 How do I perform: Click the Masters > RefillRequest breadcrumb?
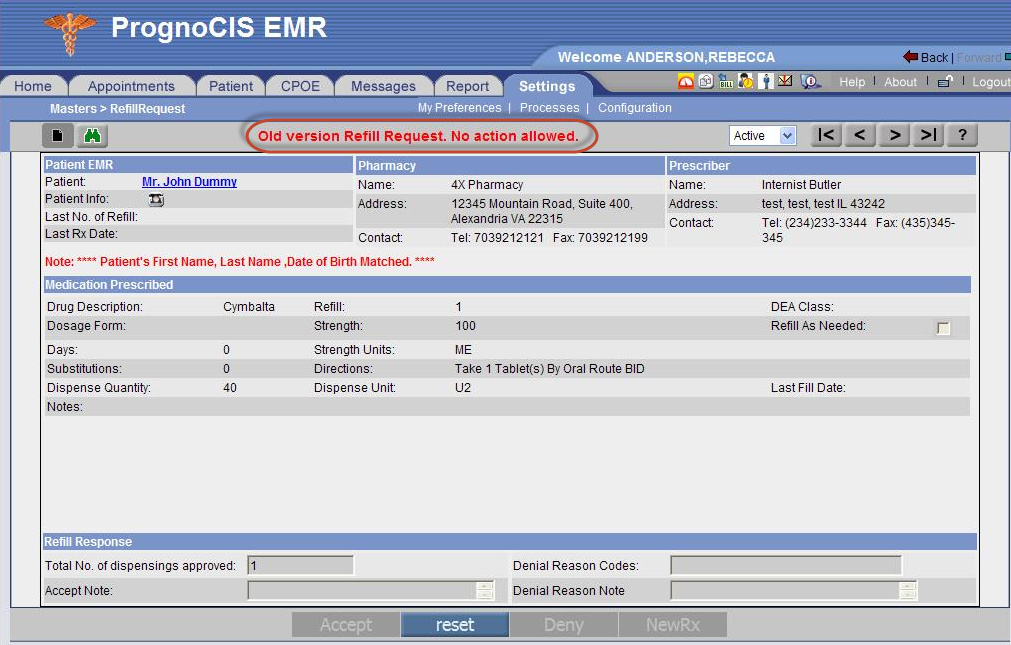117,108
